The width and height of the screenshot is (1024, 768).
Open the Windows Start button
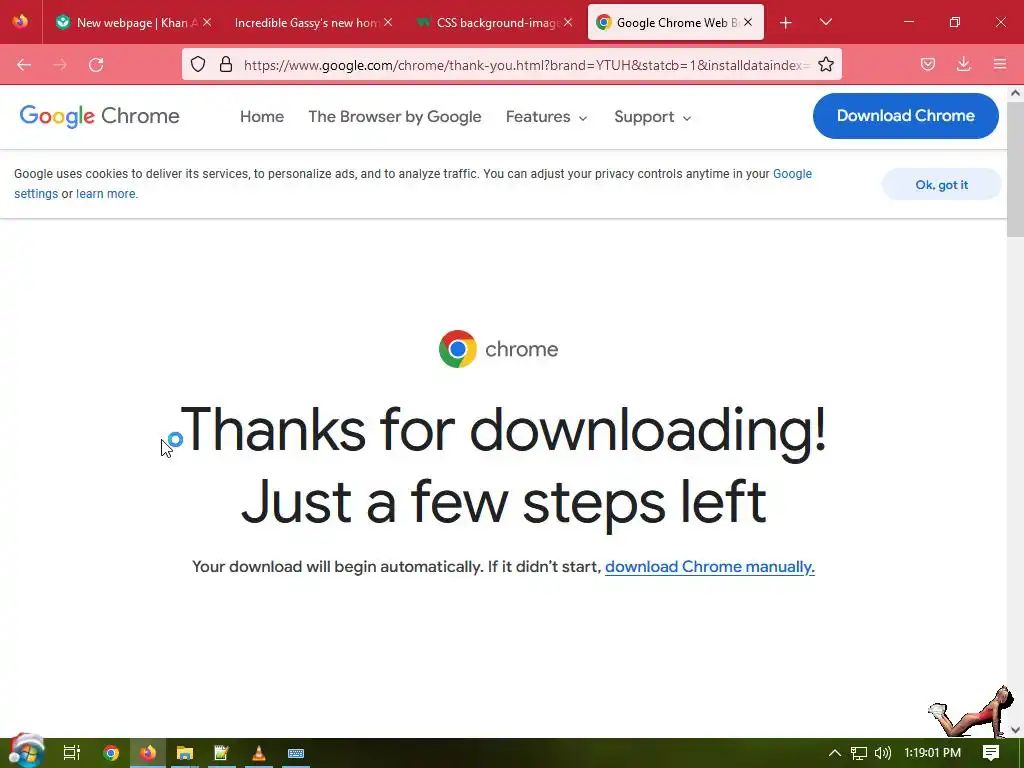(x=26, y=752)
